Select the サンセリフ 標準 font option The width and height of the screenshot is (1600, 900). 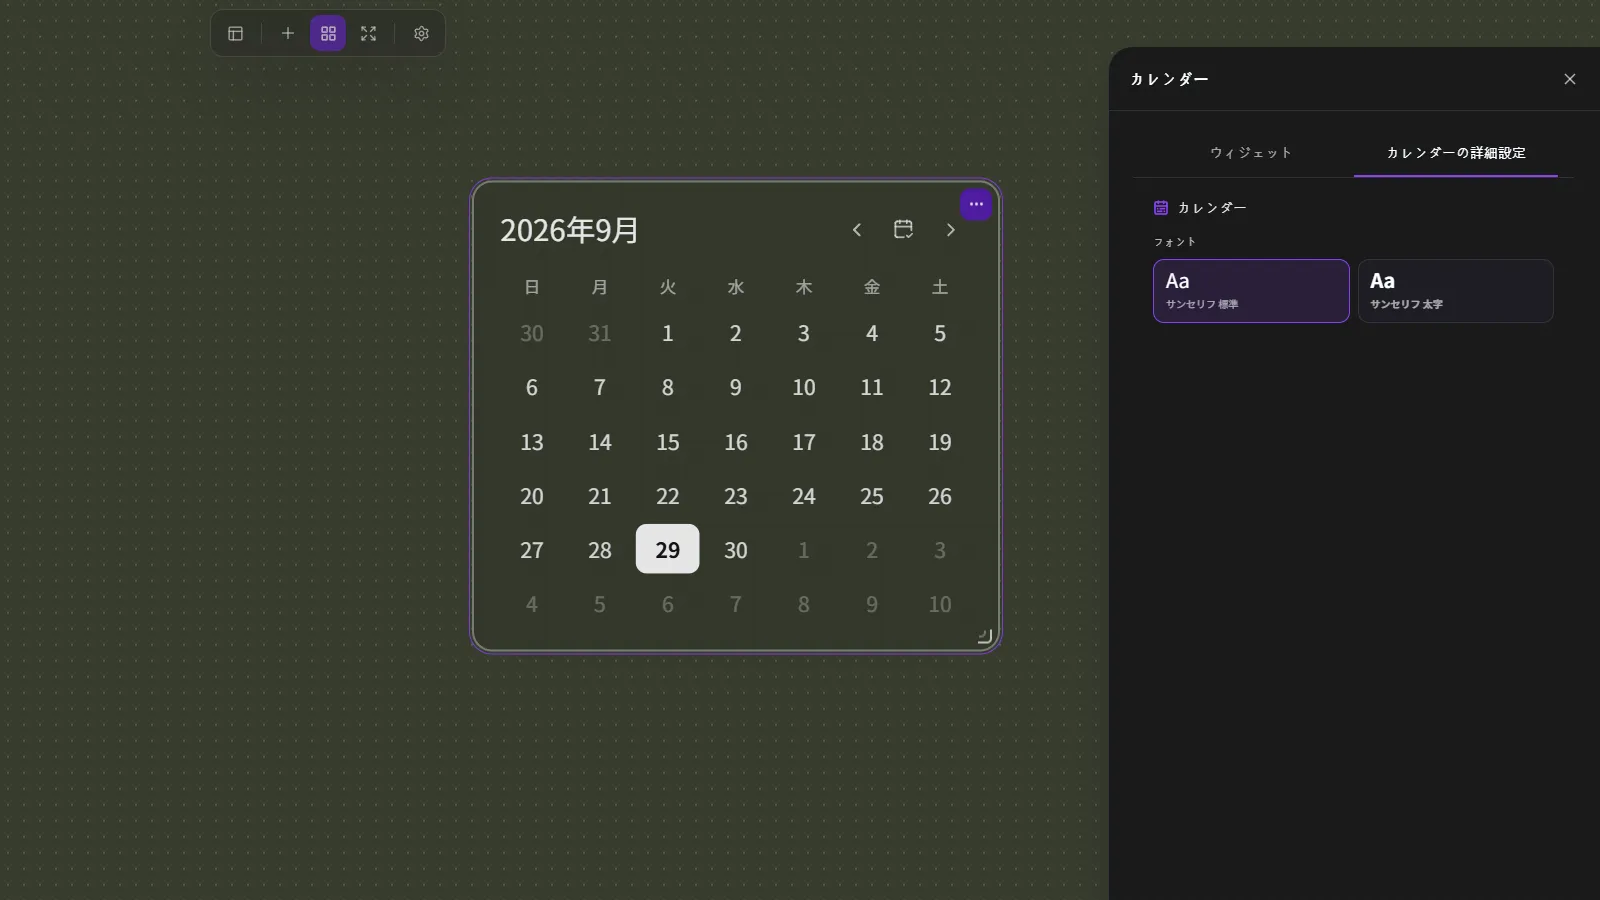click(1251, 291)
